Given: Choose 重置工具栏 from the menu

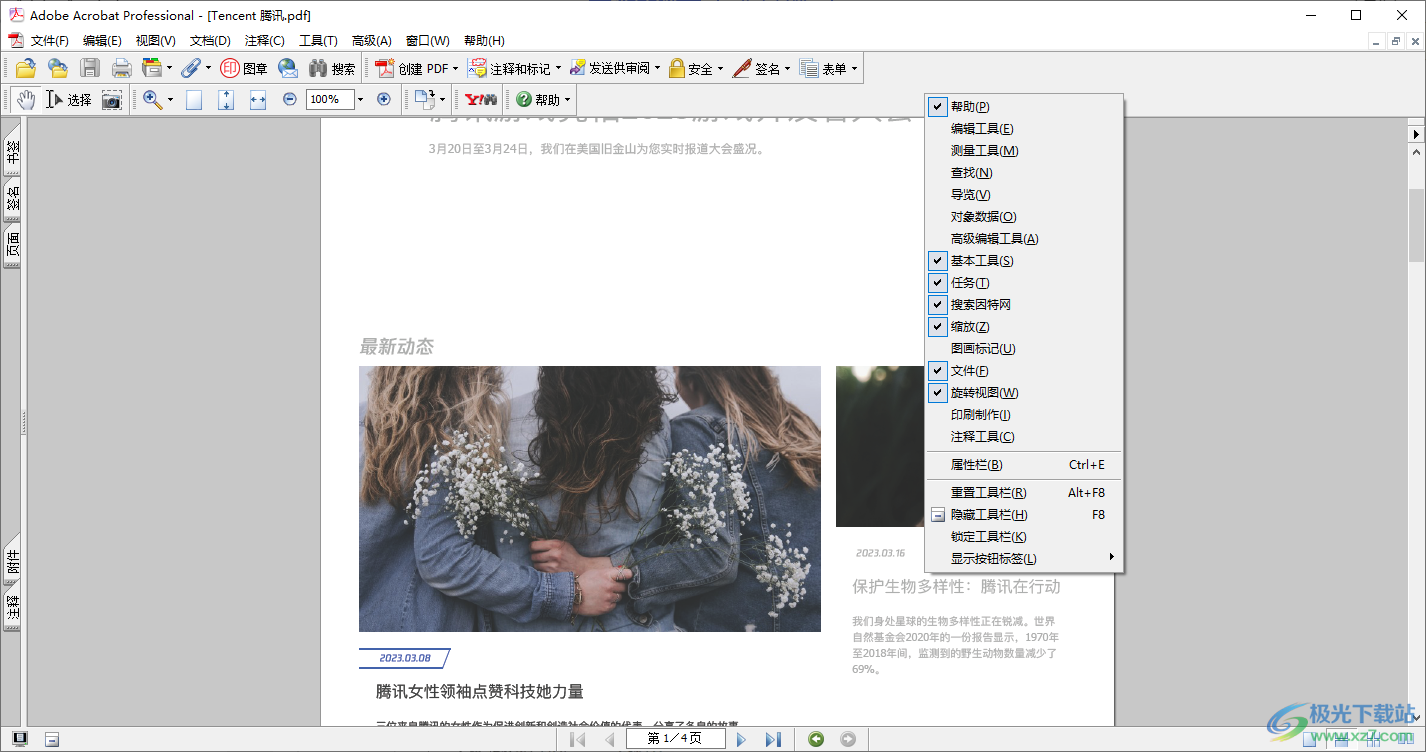Looking at the screenshot, I should [1024, 493].
